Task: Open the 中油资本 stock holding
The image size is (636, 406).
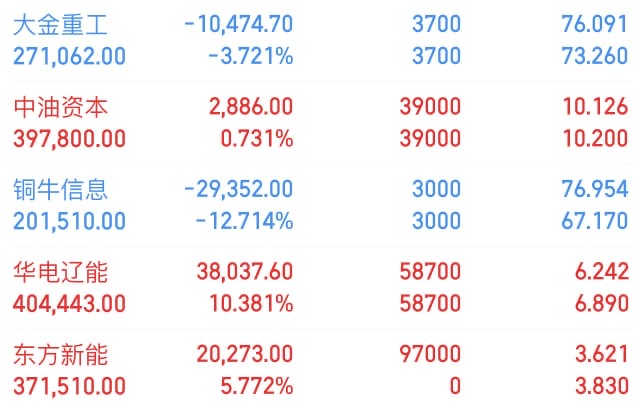Action: (x=60, y=106)
